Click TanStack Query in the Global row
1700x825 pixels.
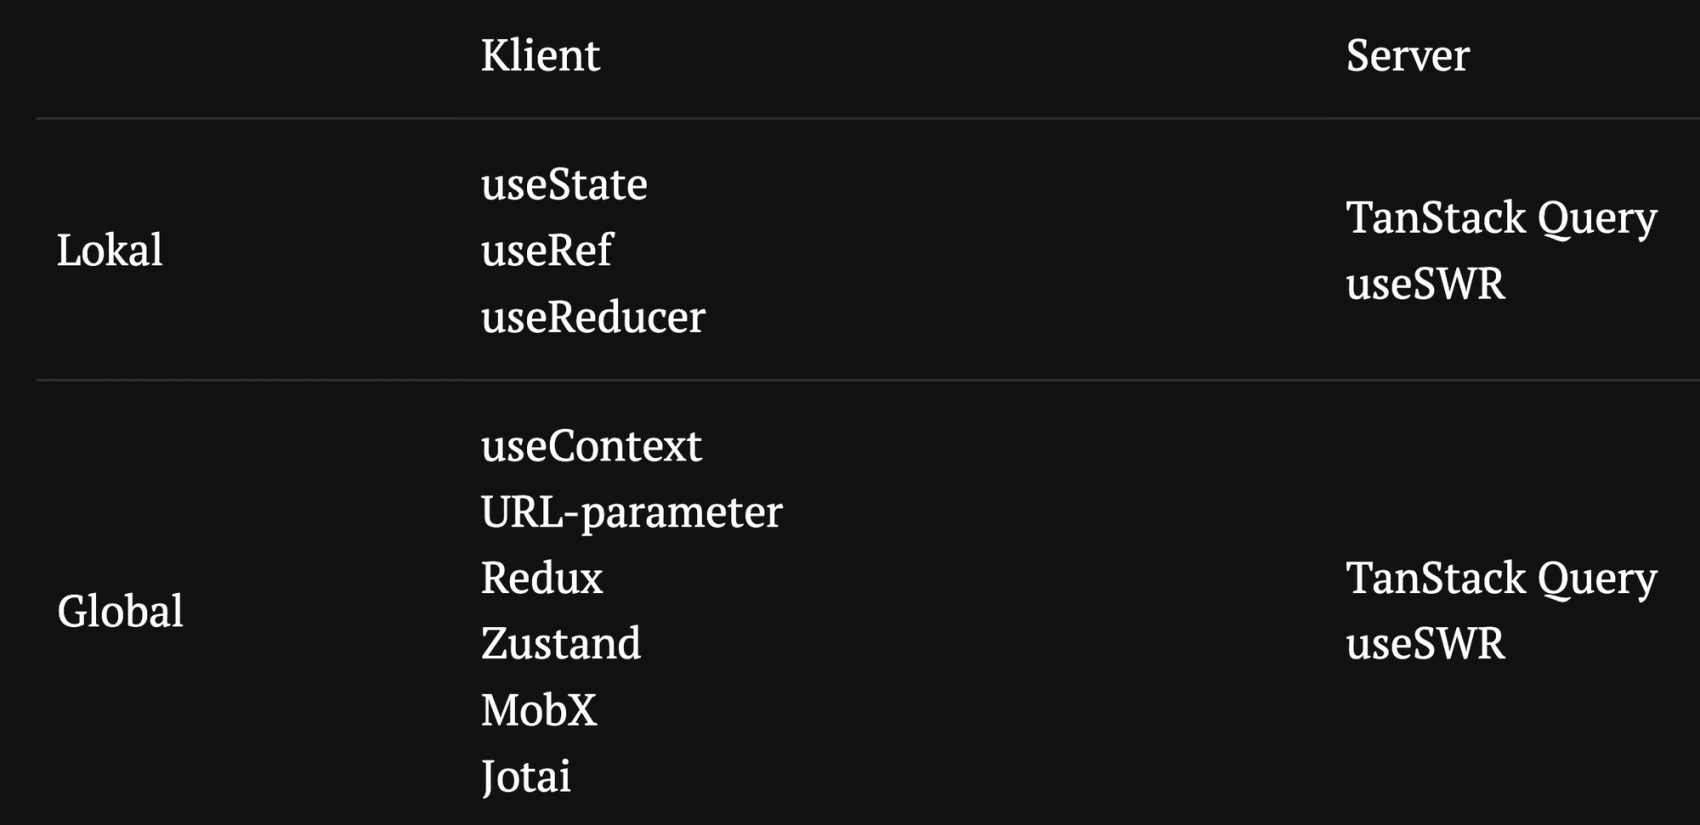click(1501, 578)
